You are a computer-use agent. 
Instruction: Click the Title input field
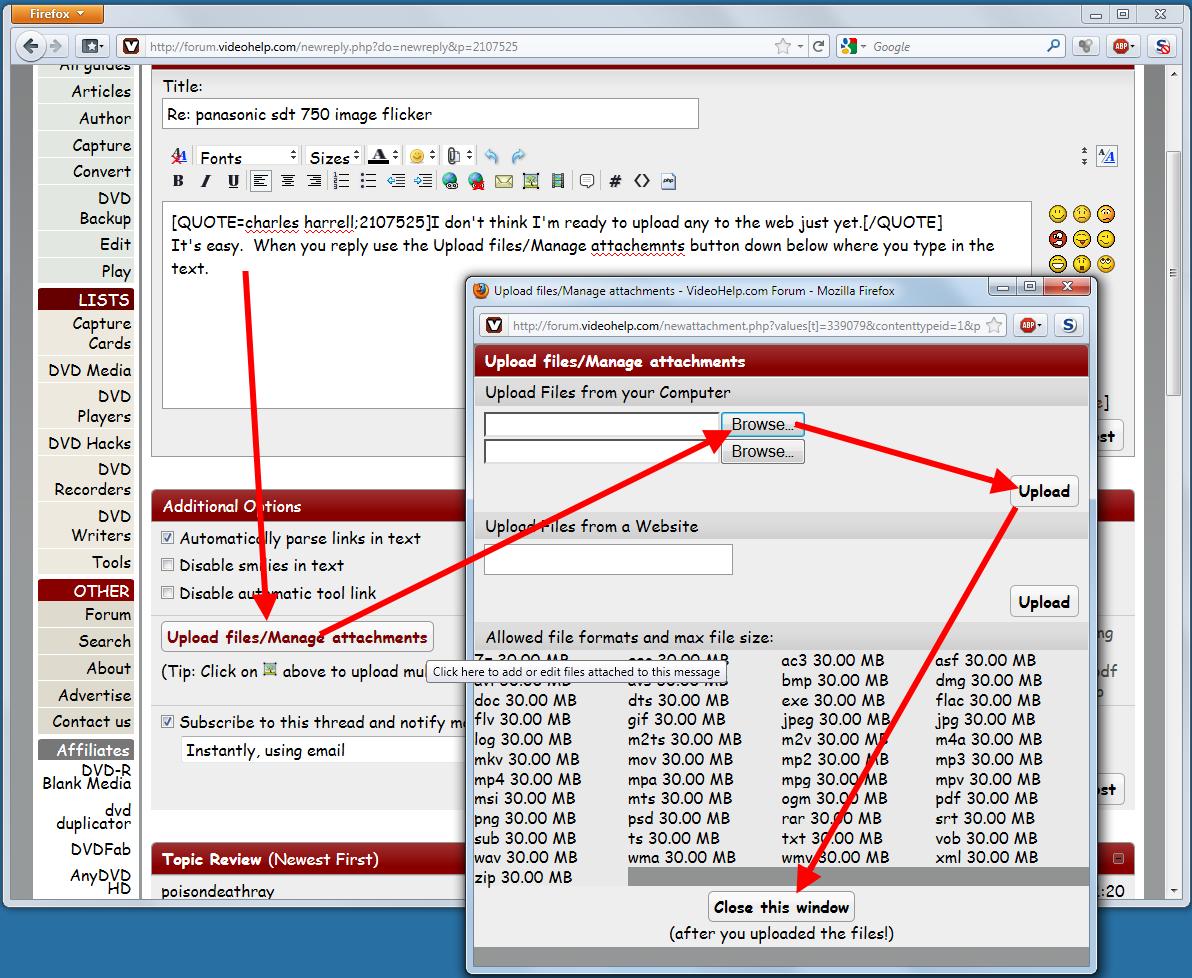click(x=430, y=114)
